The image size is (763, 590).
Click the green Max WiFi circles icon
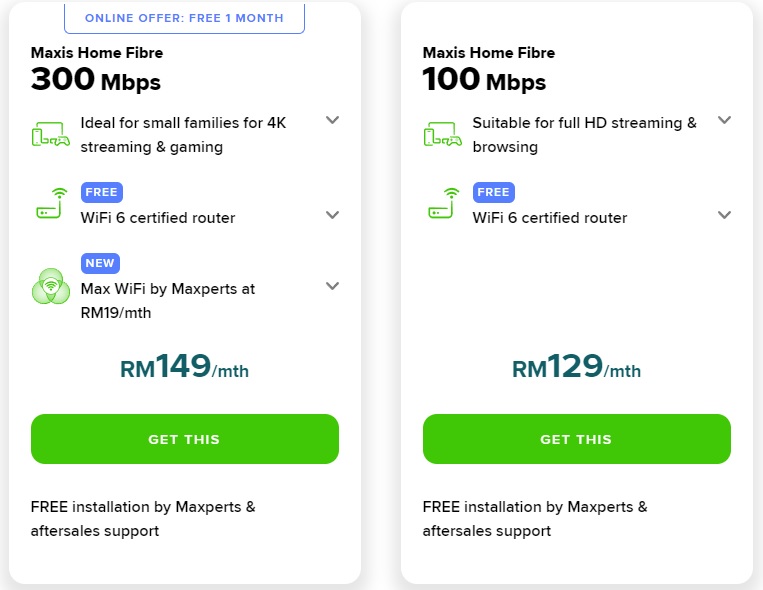[x=51, y=286]
